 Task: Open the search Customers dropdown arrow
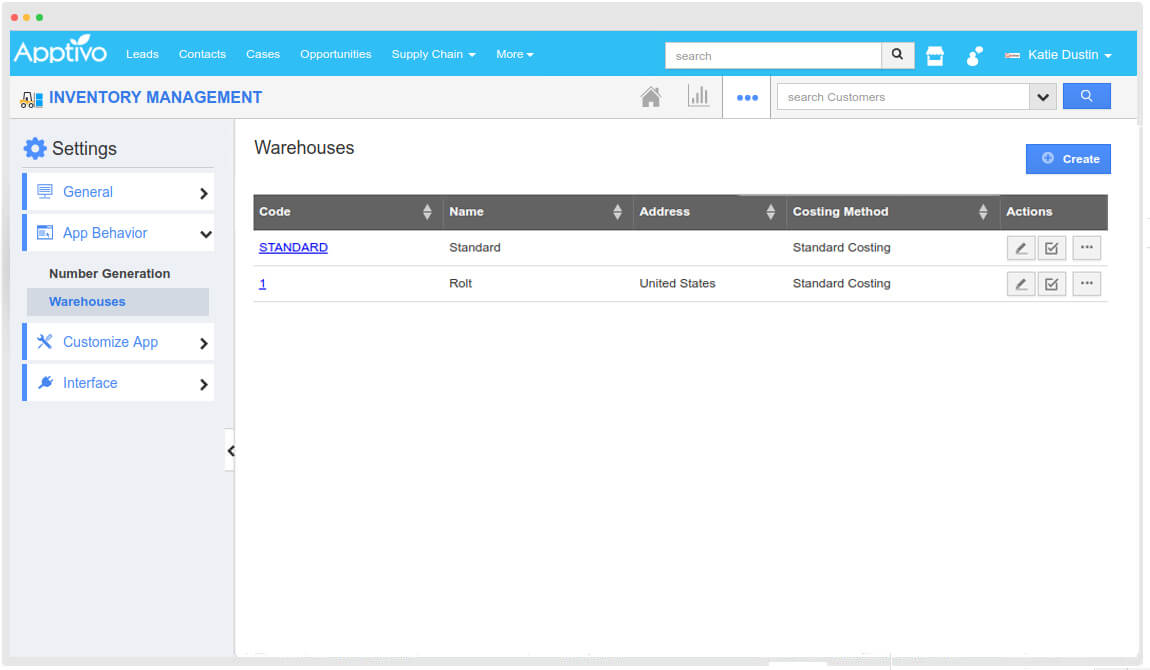point(1042,96)
